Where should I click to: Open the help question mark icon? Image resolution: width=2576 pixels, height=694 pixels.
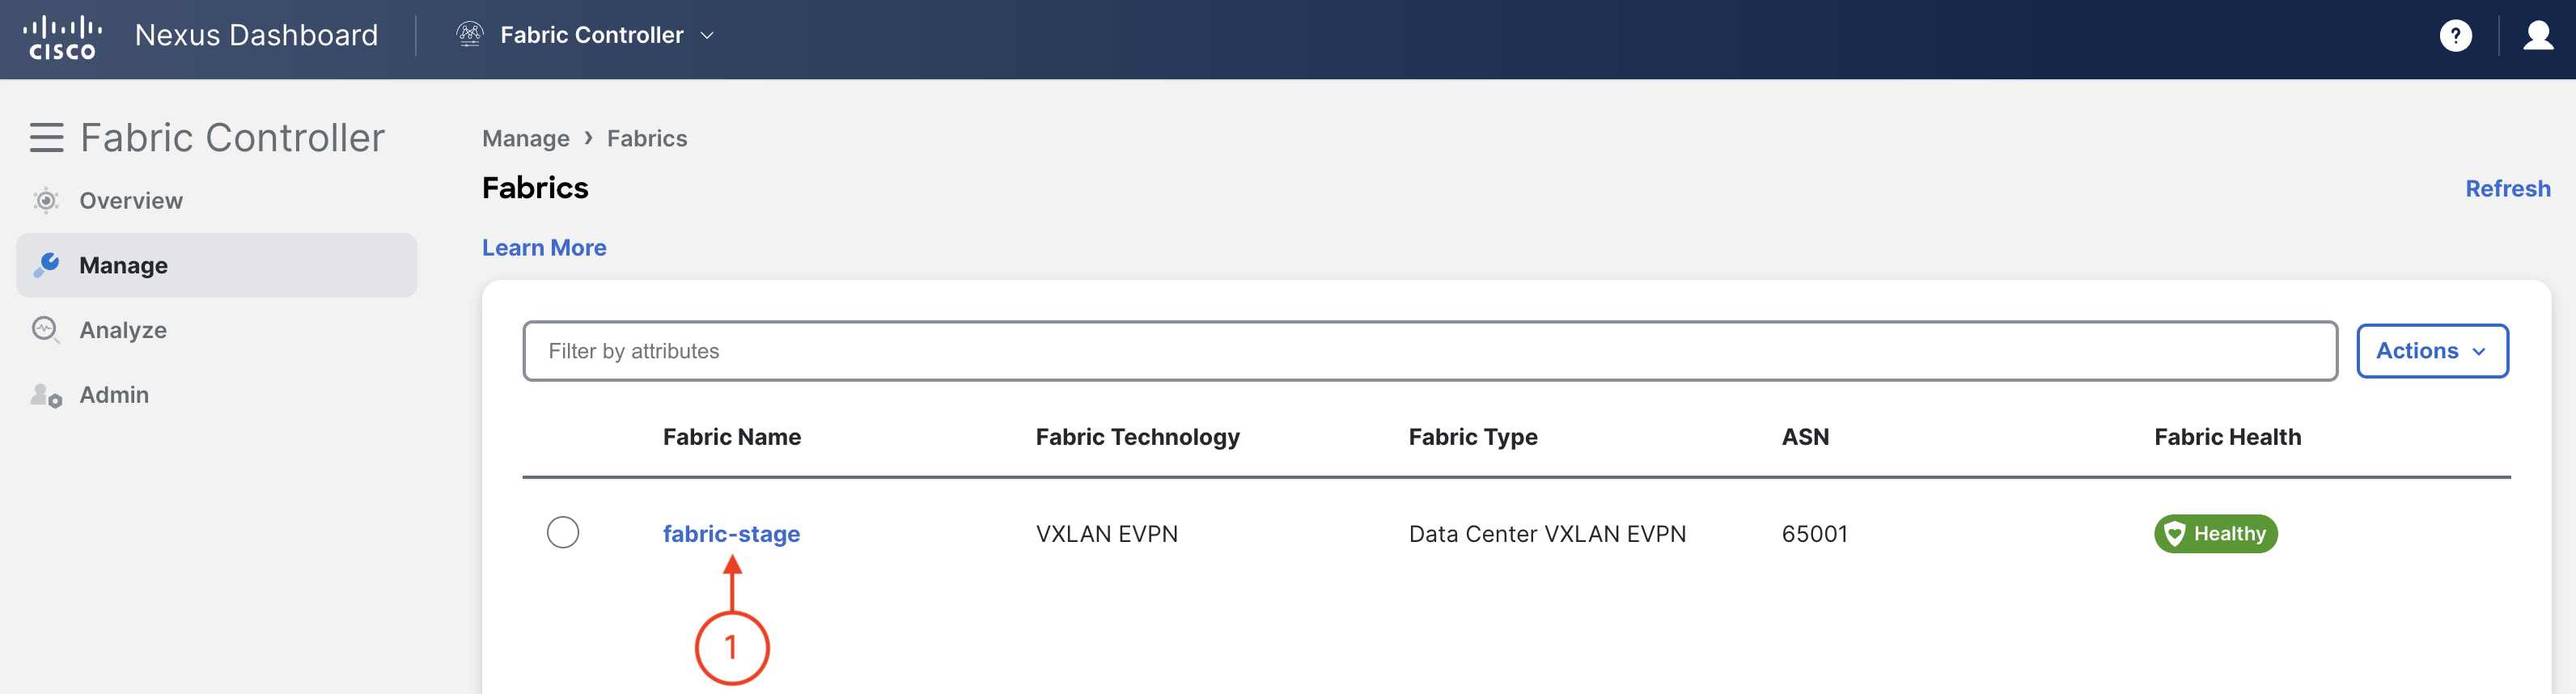point(2455,36)
